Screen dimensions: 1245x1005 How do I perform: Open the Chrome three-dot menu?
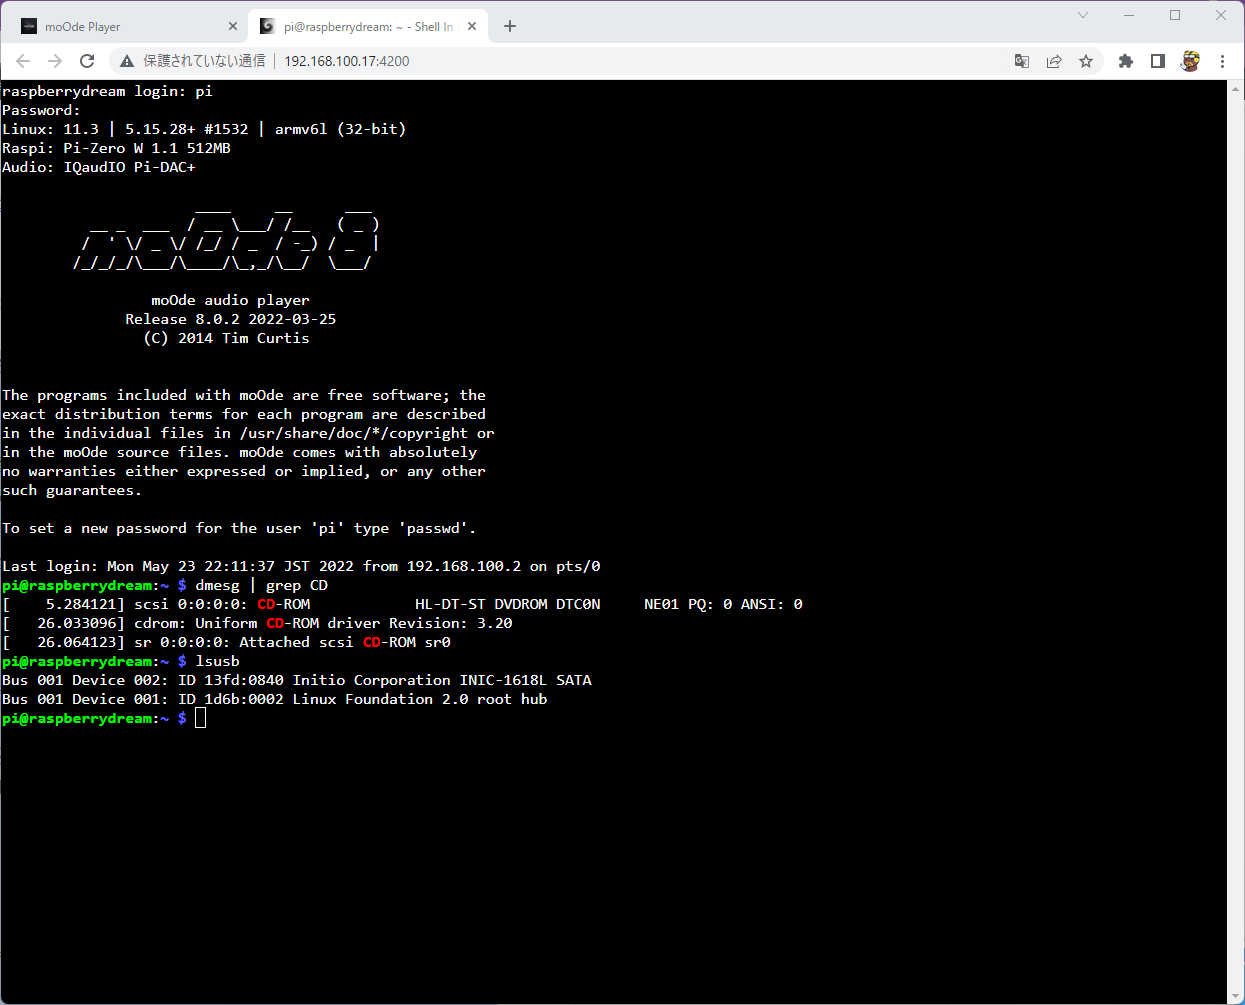pos(1222,61)
